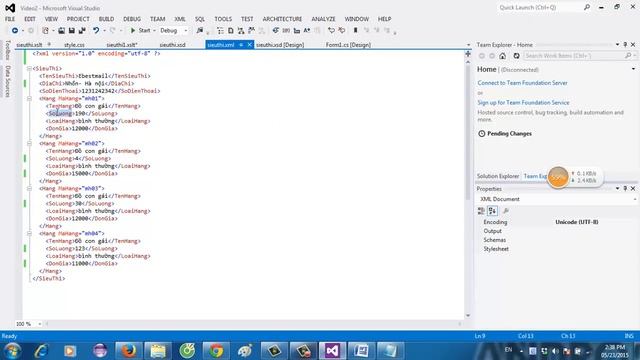The image size is (640, 360).
Task: Go to Team Explorer Home icon
Action: pos(502,56)
